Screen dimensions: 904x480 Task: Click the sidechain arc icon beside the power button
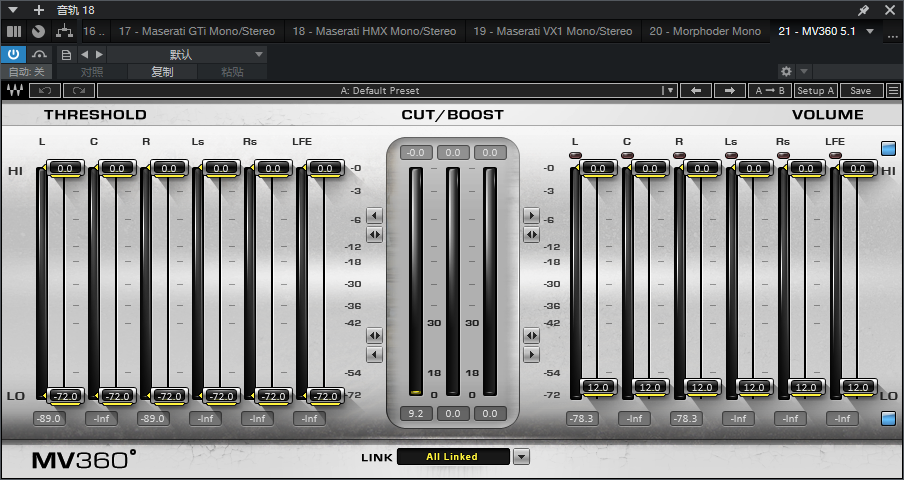click(40, 55)
